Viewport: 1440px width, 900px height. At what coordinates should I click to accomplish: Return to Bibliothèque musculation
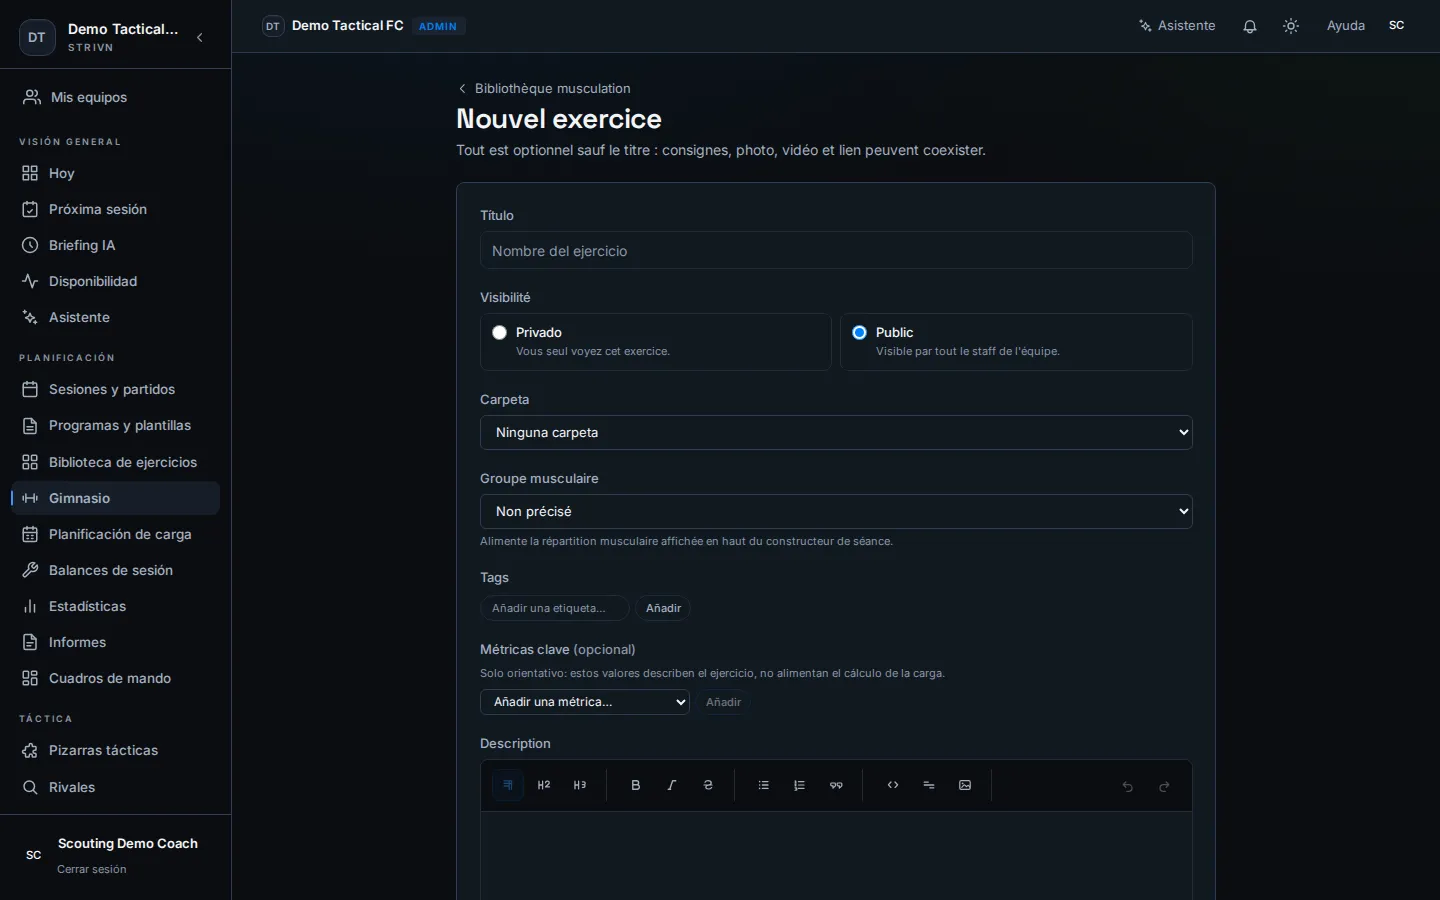point(552,89)
